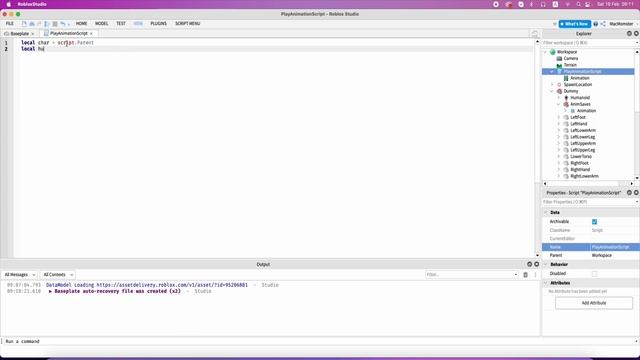Open the All Messages dropdown
Screen dimensions: 640x360
[x=19, y=275]
